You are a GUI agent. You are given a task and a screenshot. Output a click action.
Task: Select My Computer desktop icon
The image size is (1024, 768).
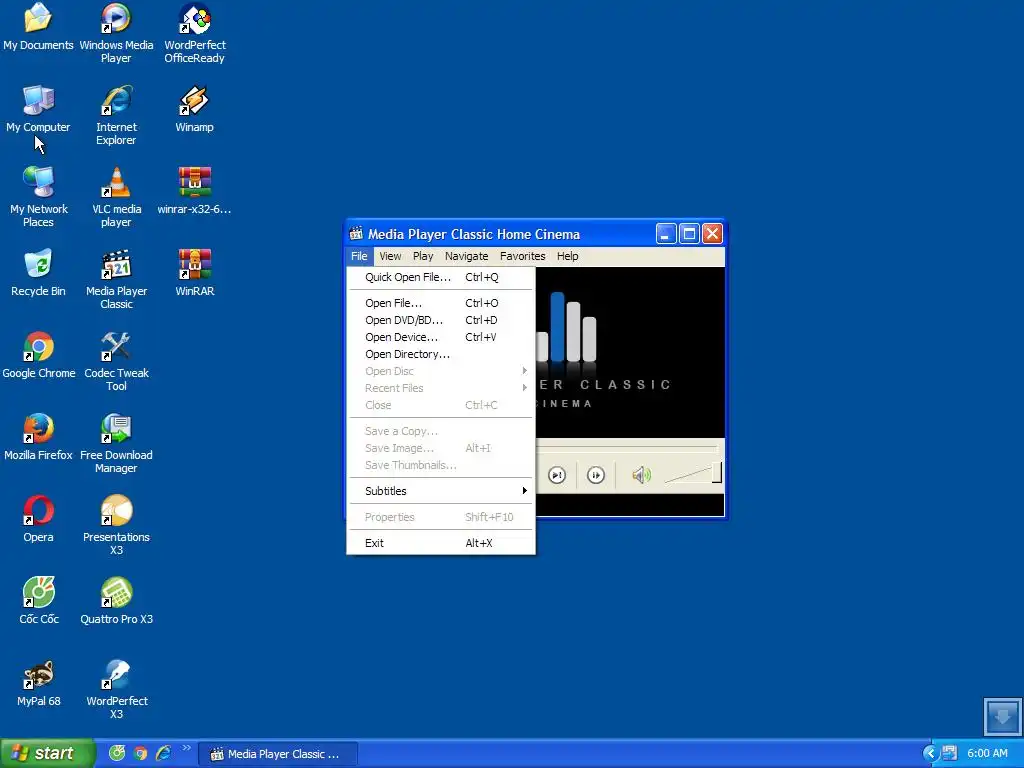click(38, 109)
